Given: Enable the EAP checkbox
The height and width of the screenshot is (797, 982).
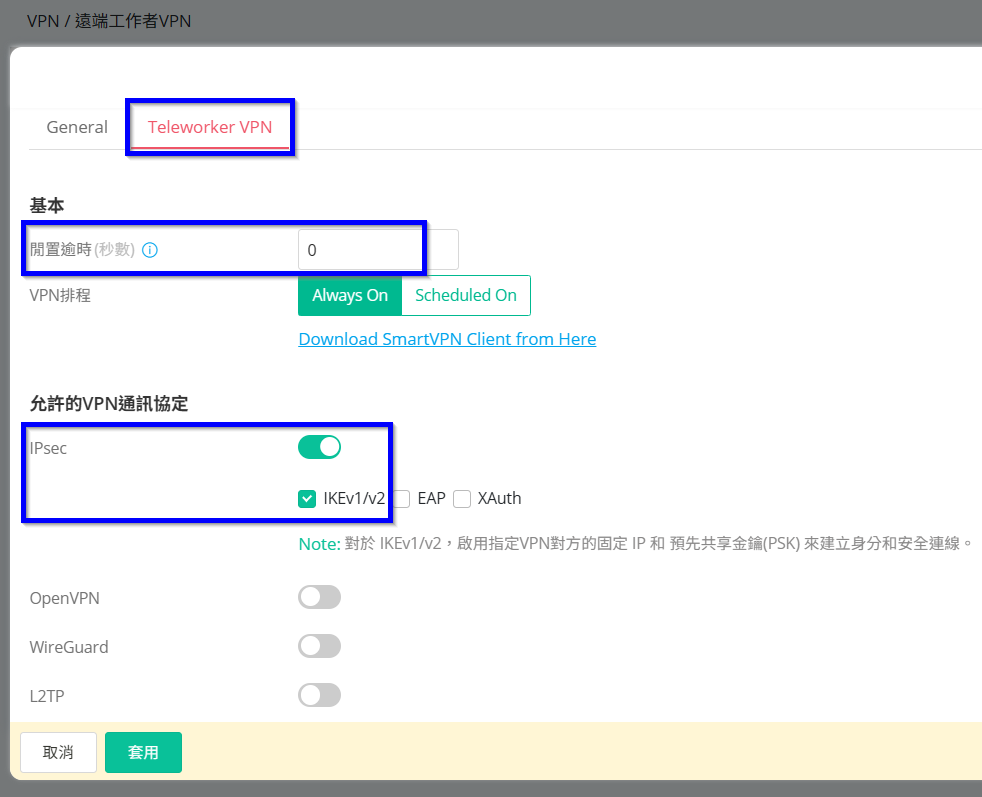Looking at the screenshot, I should click(401, 498).
